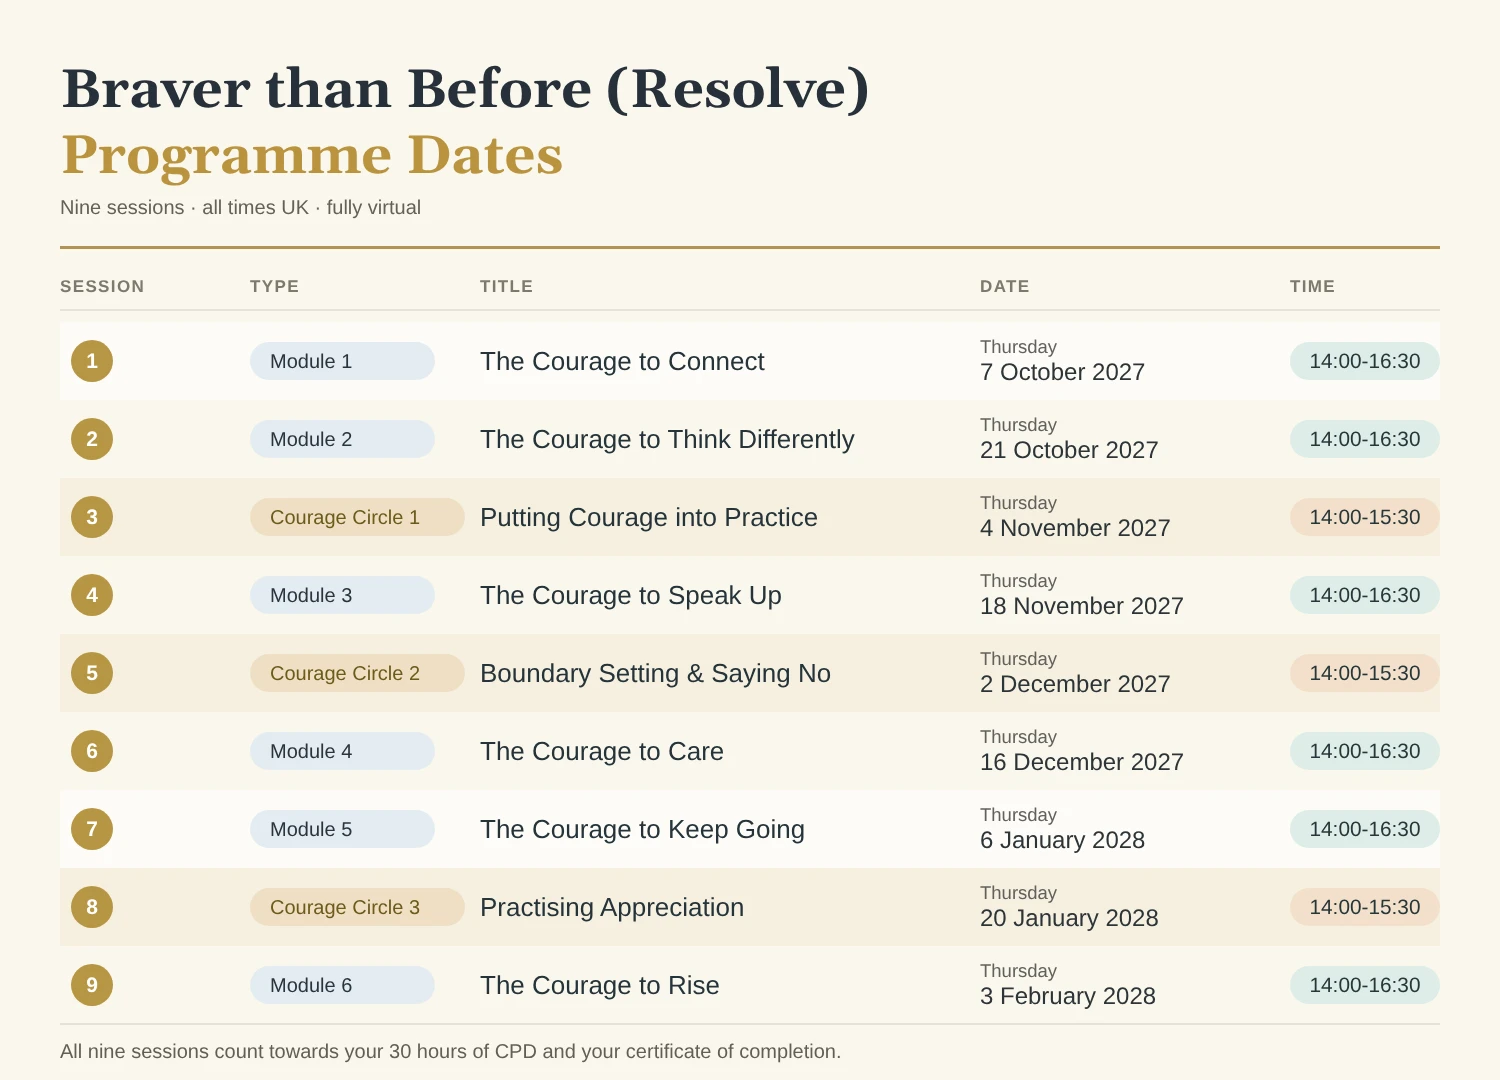This screenshot has width=1500, height=1080.
Task: Click the session 6 number badge
Action: coord(92,751)
